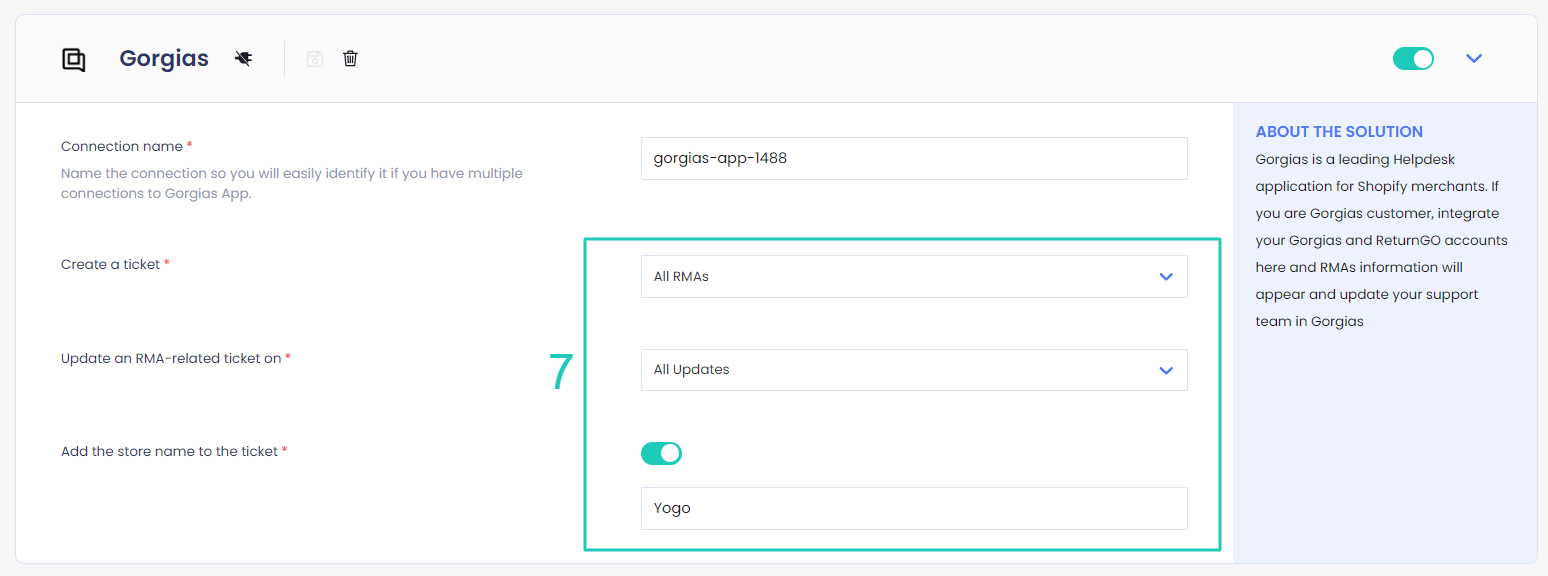Click the save floppy disk icon
Viewport: 1548px width, 576px height.
(x=315, y=59)
